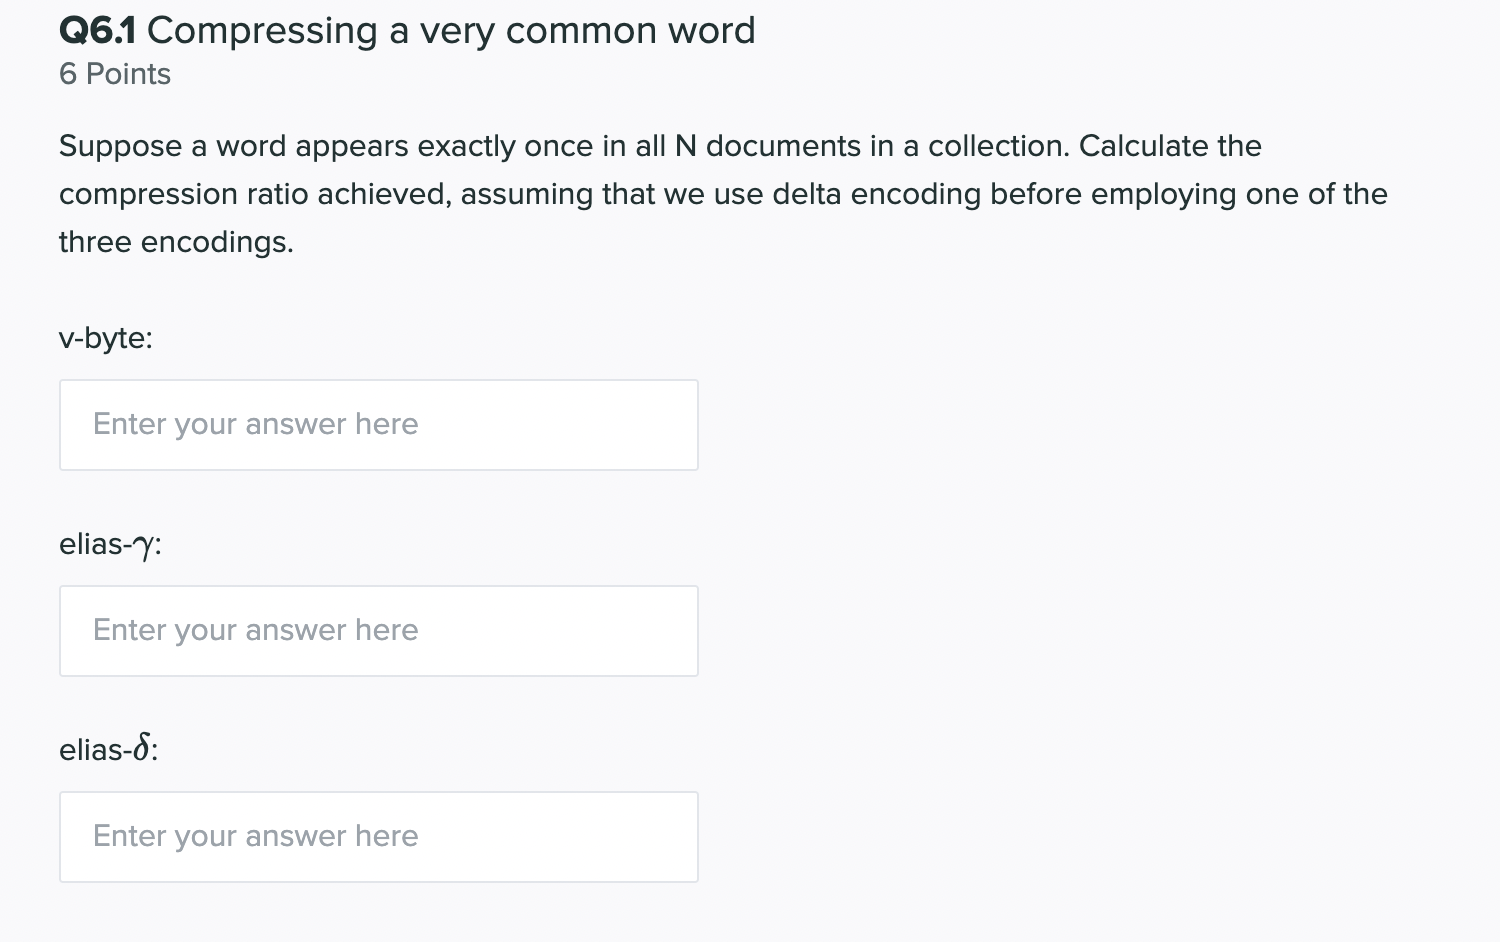Click the v-byte answer input field
Viewport: 1500px width, 942px height.
(x=378, y=425)
